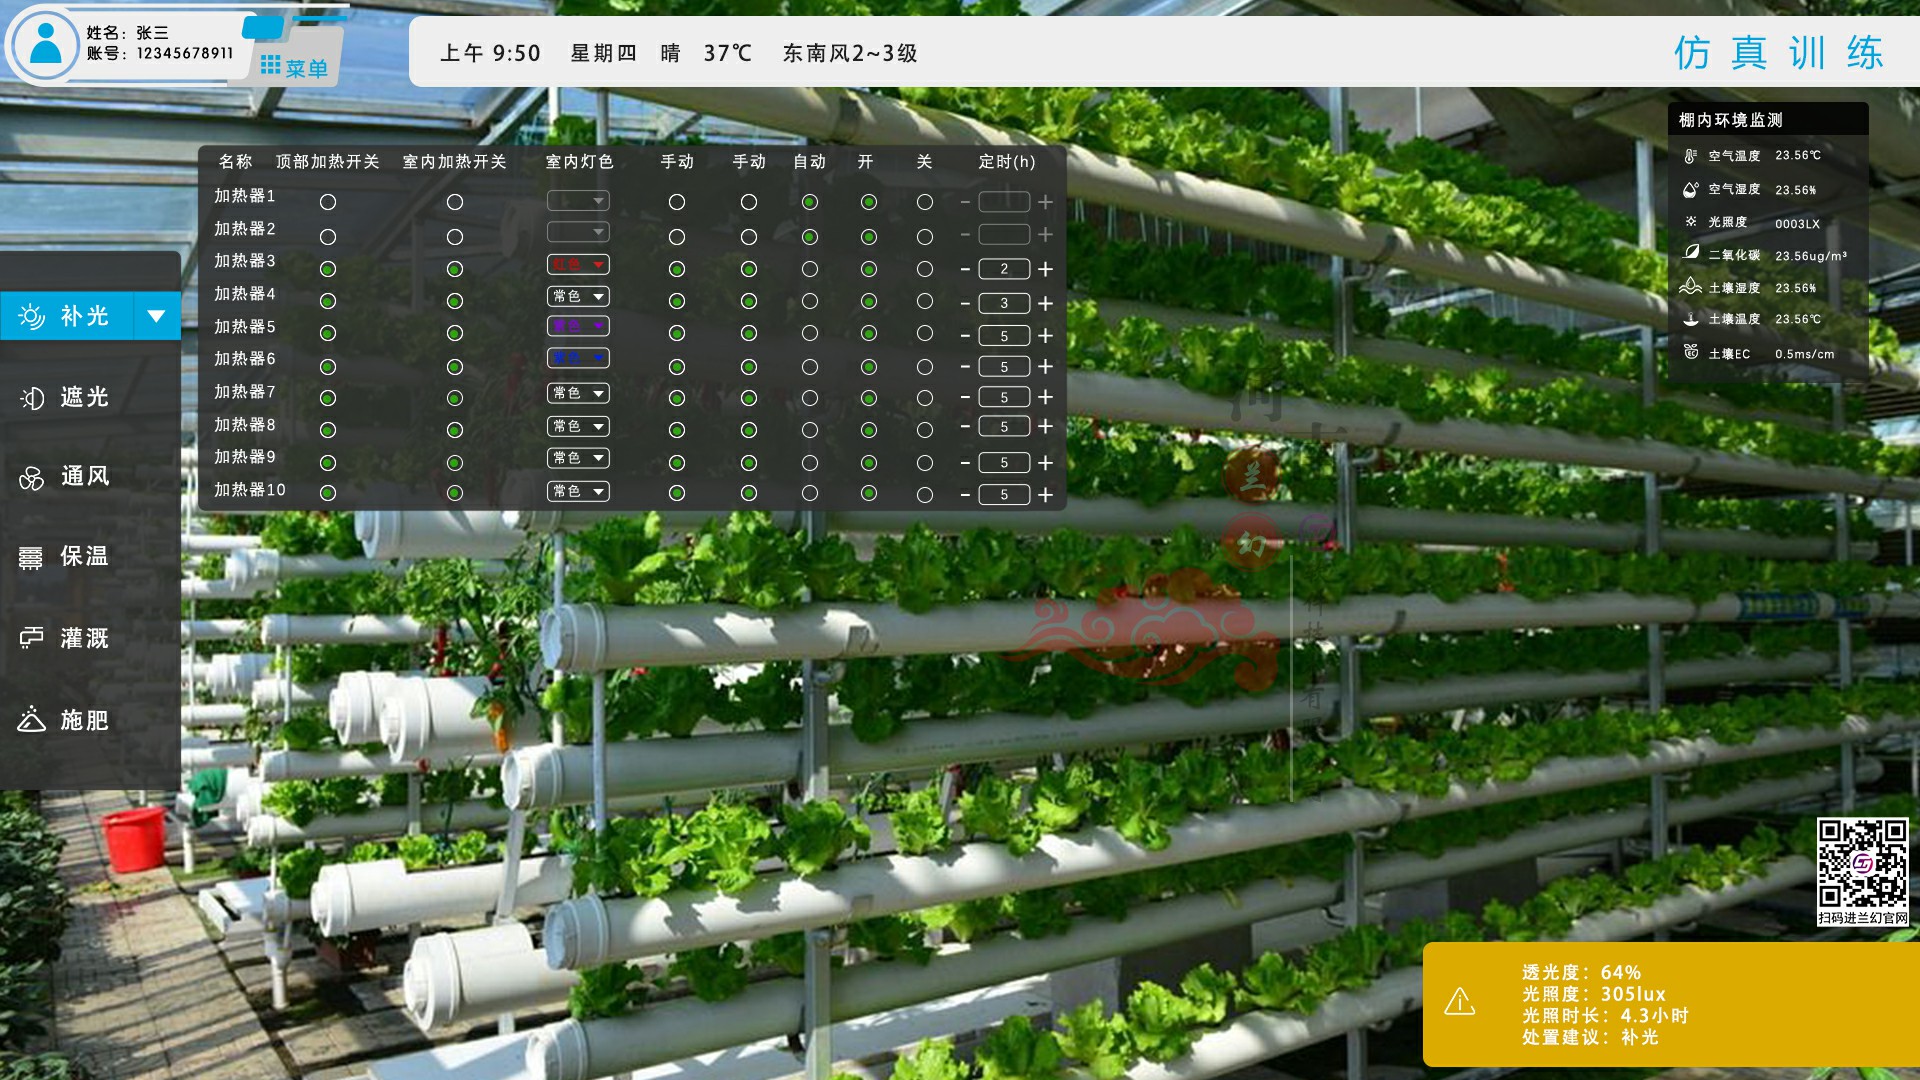
Task: Turn off 加热器3 using 关 radio
Action: tap(924, 269)
